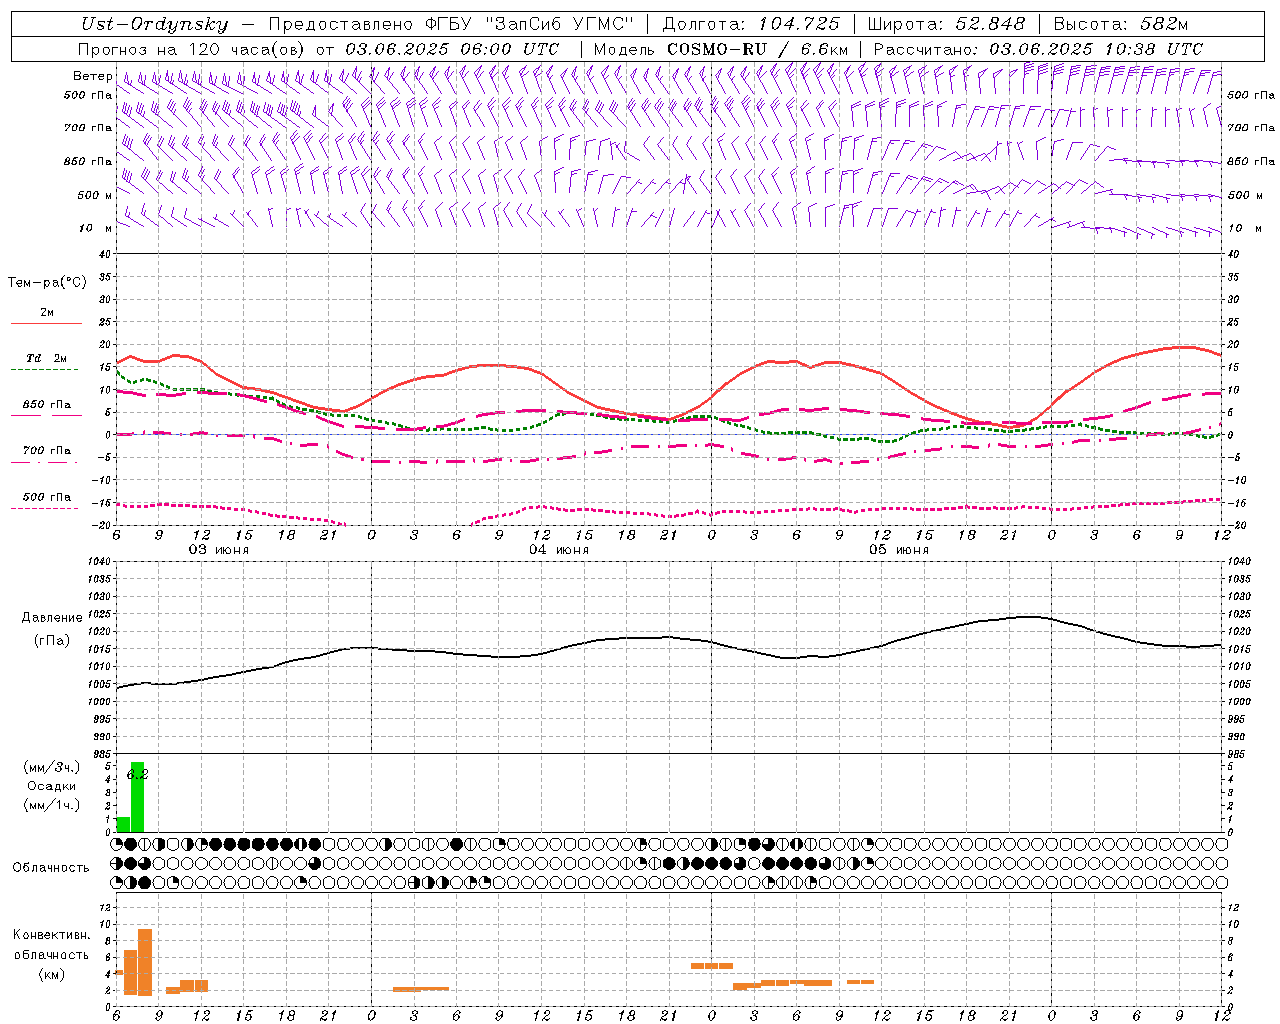Click the 'Модель COSMO-RU / 6.6км' label
The width and height of the screenshot is (1280, 1024).
[721, 49]
